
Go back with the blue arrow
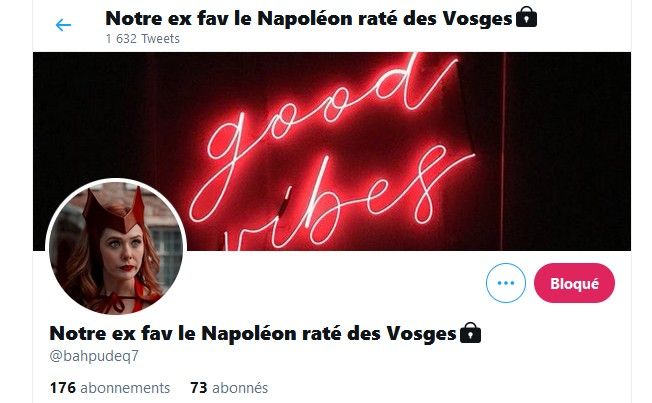(63, 25)
